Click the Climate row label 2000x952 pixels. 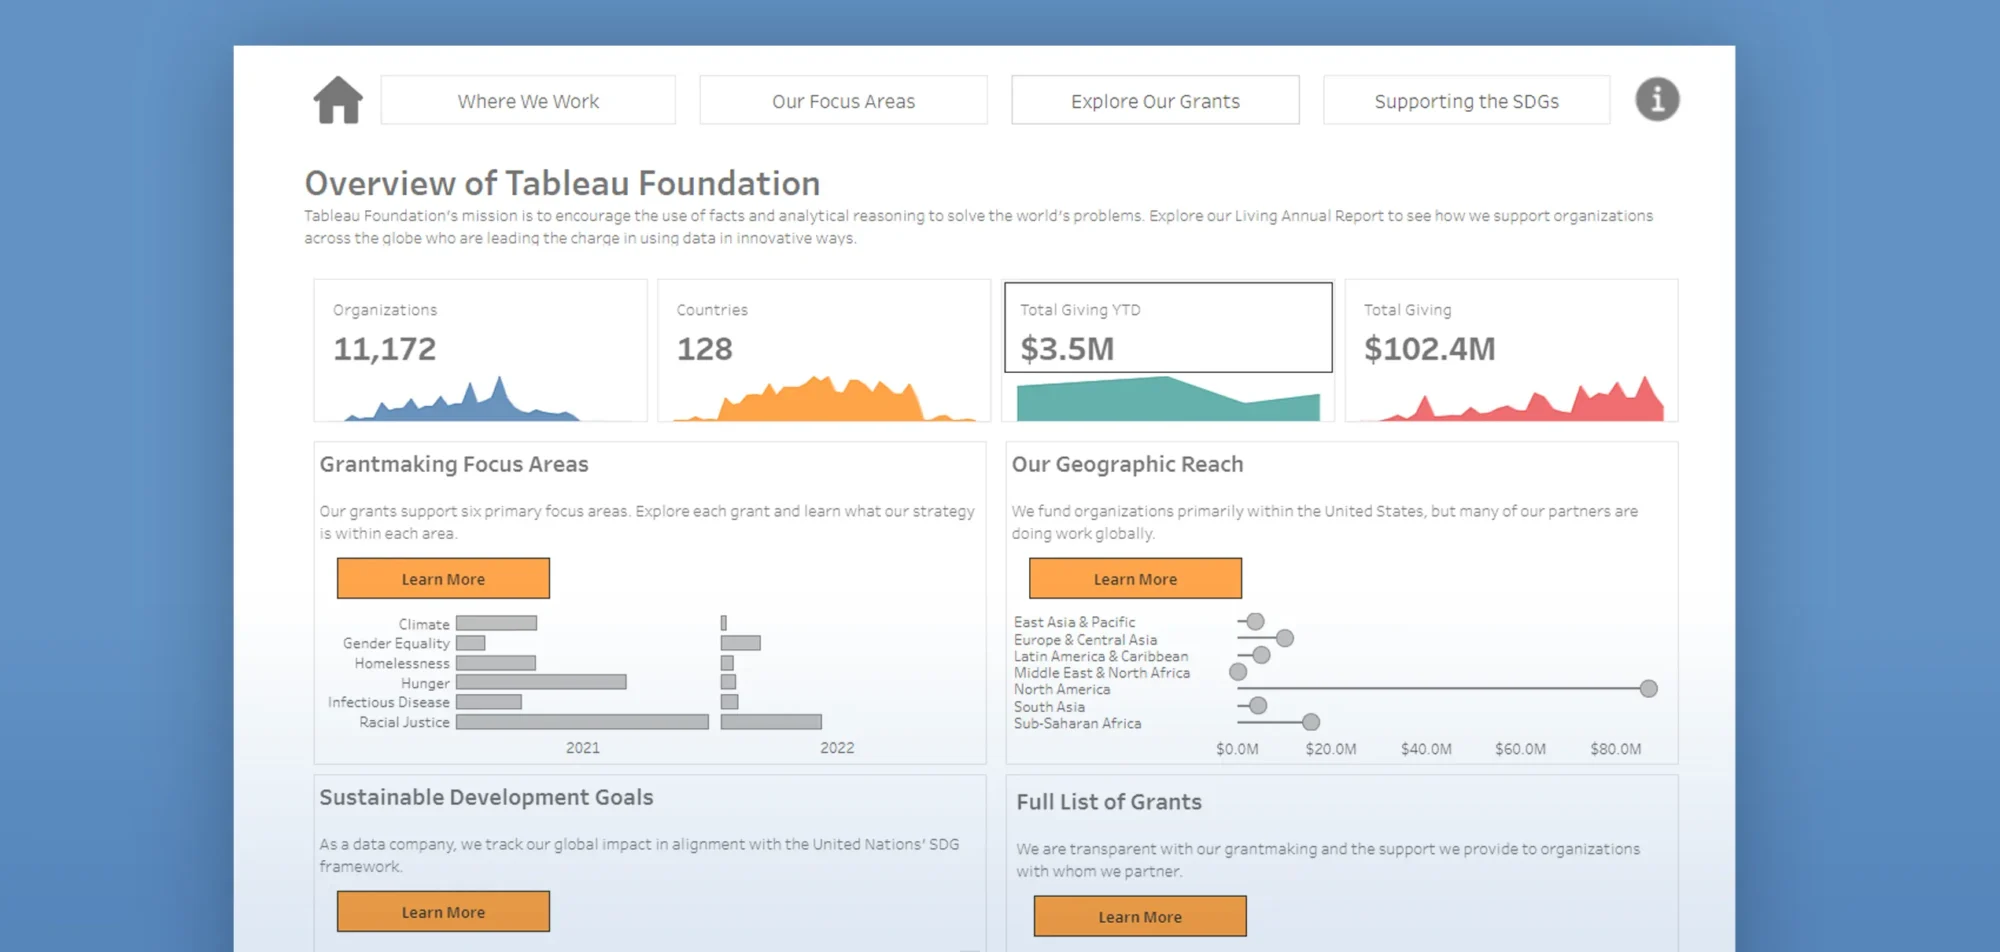pyautogui.click(x=424, y=624)
